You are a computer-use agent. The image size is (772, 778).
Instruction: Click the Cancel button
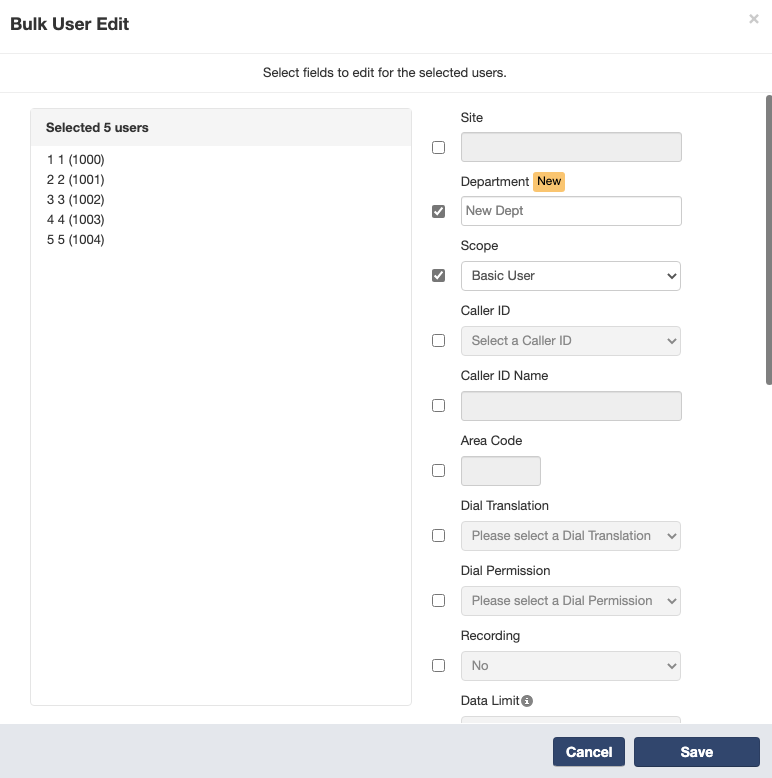[x=589, y=752]
